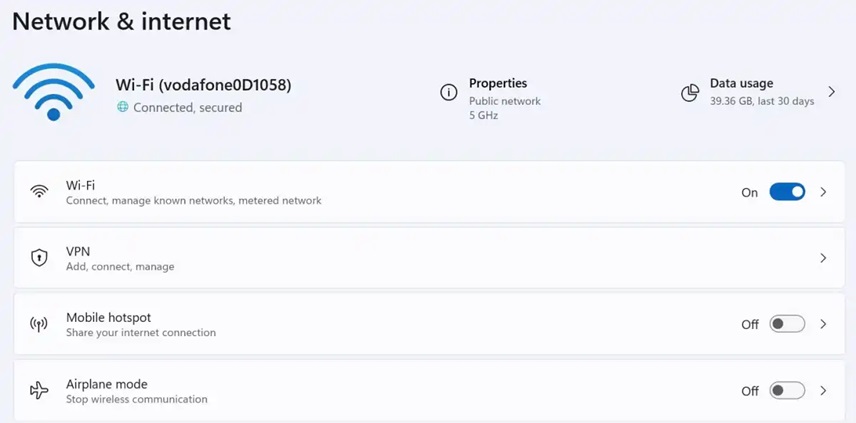The height and width of the screenshot is (423, 856).
Task: Click the Airplane mode plane icon
Action: click(x=39, y=391)
